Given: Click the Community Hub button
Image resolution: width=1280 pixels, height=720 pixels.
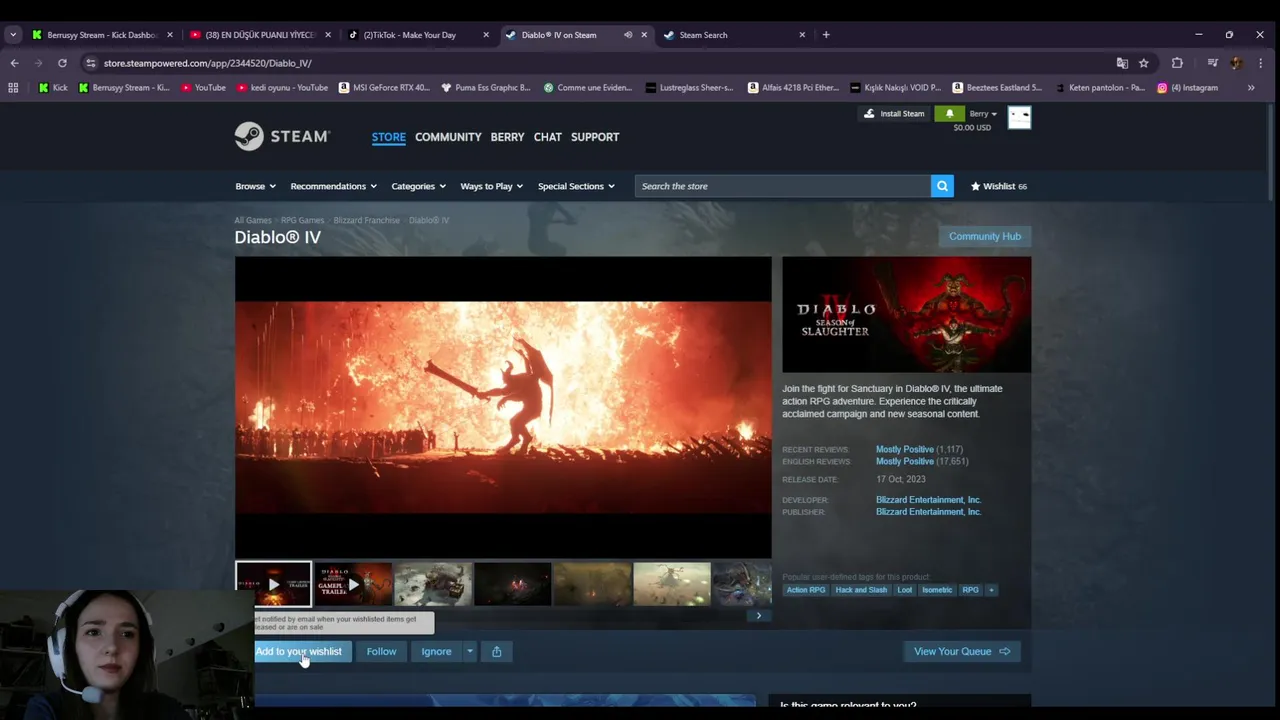Looking at the screenshot, I should pos(985,236).
